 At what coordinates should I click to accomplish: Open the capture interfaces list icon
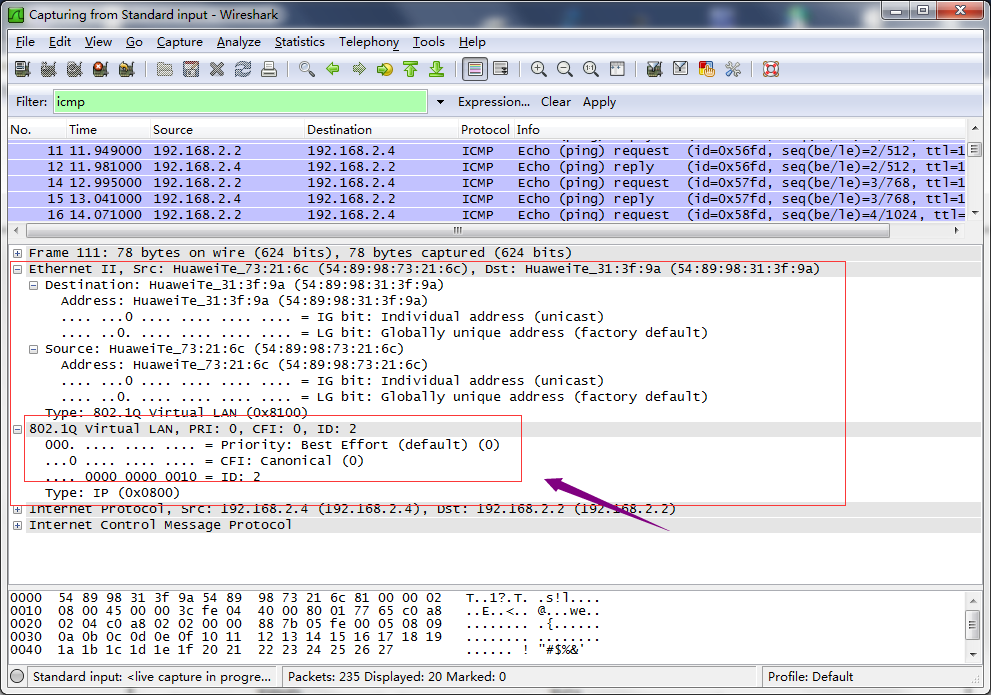(x=23, y=69)
